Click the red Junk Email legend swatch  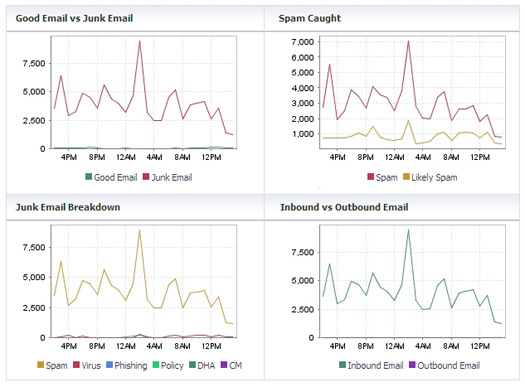pos(146,176)
